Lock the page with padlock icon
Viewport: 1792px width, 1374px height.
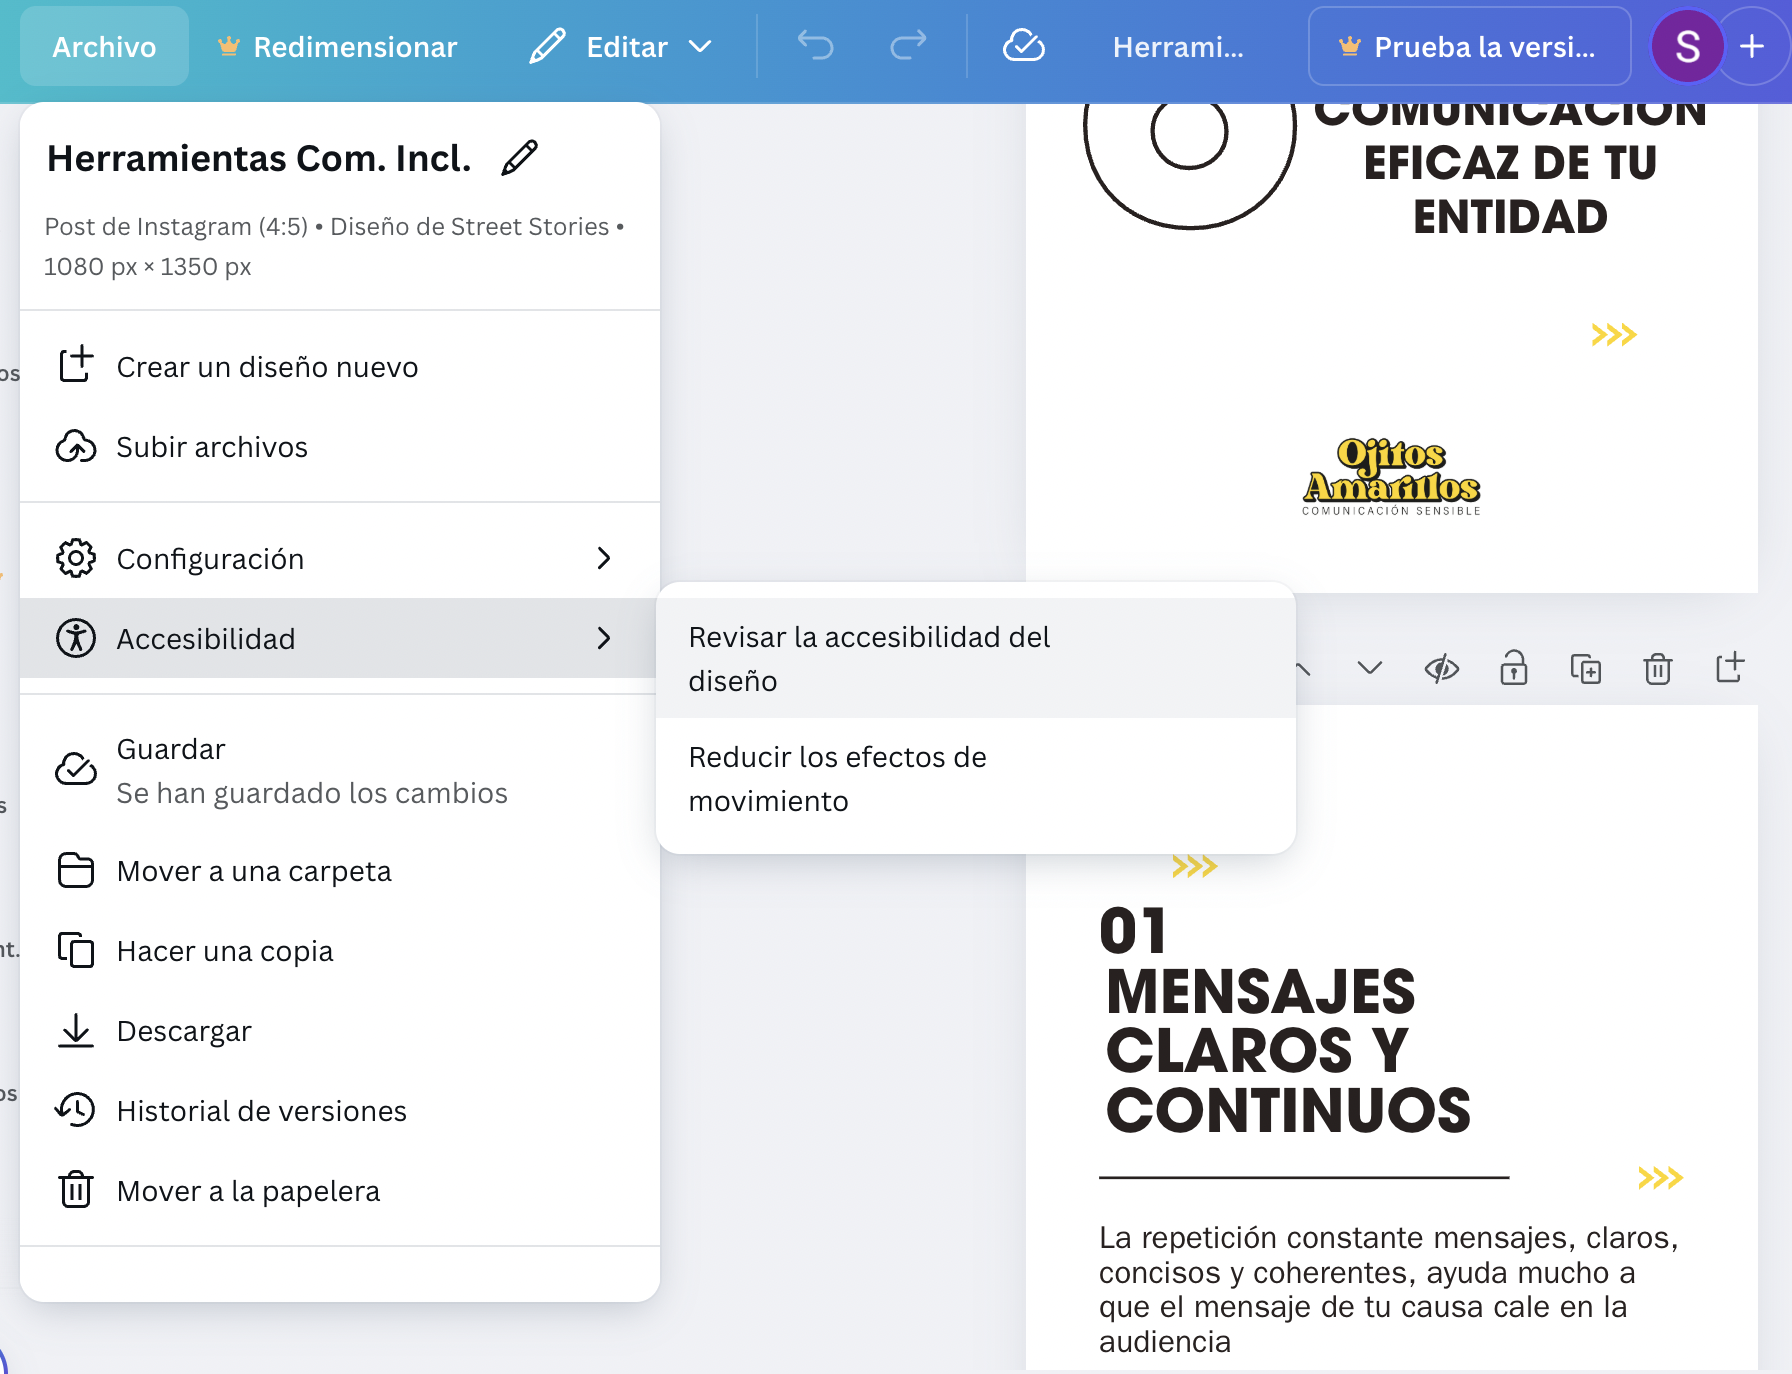click(x=1513, y=668)
